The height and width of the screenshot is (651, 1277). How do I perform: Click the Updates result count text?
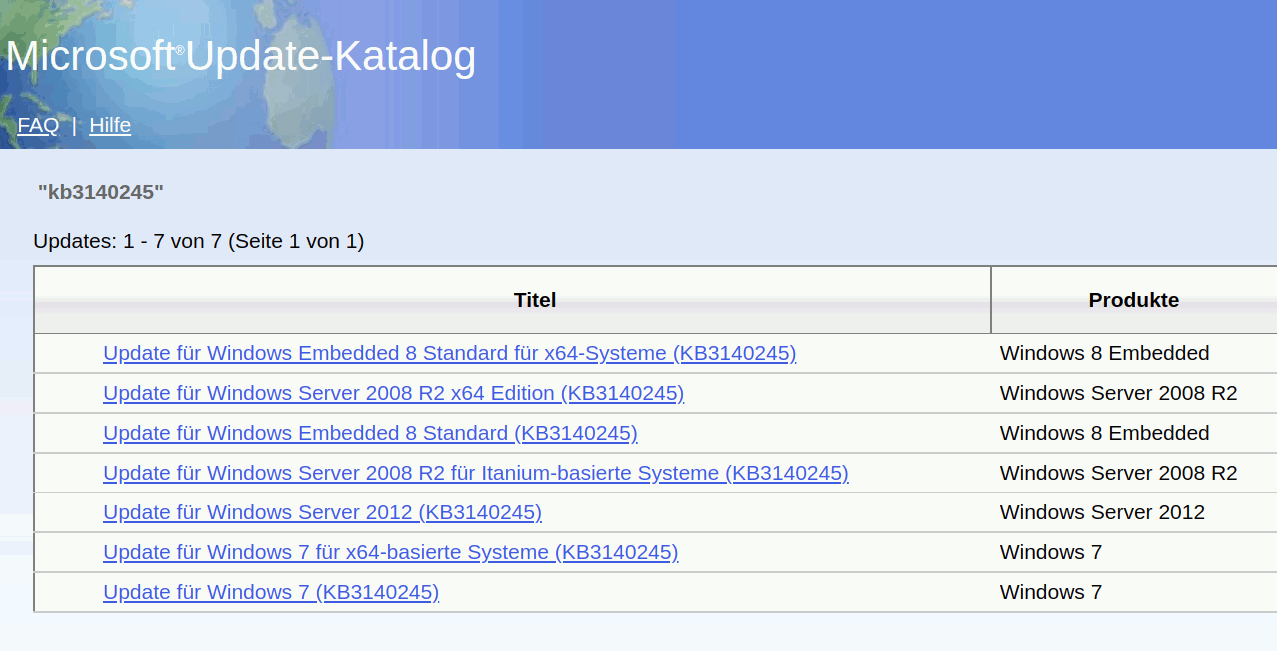point(198,241)
